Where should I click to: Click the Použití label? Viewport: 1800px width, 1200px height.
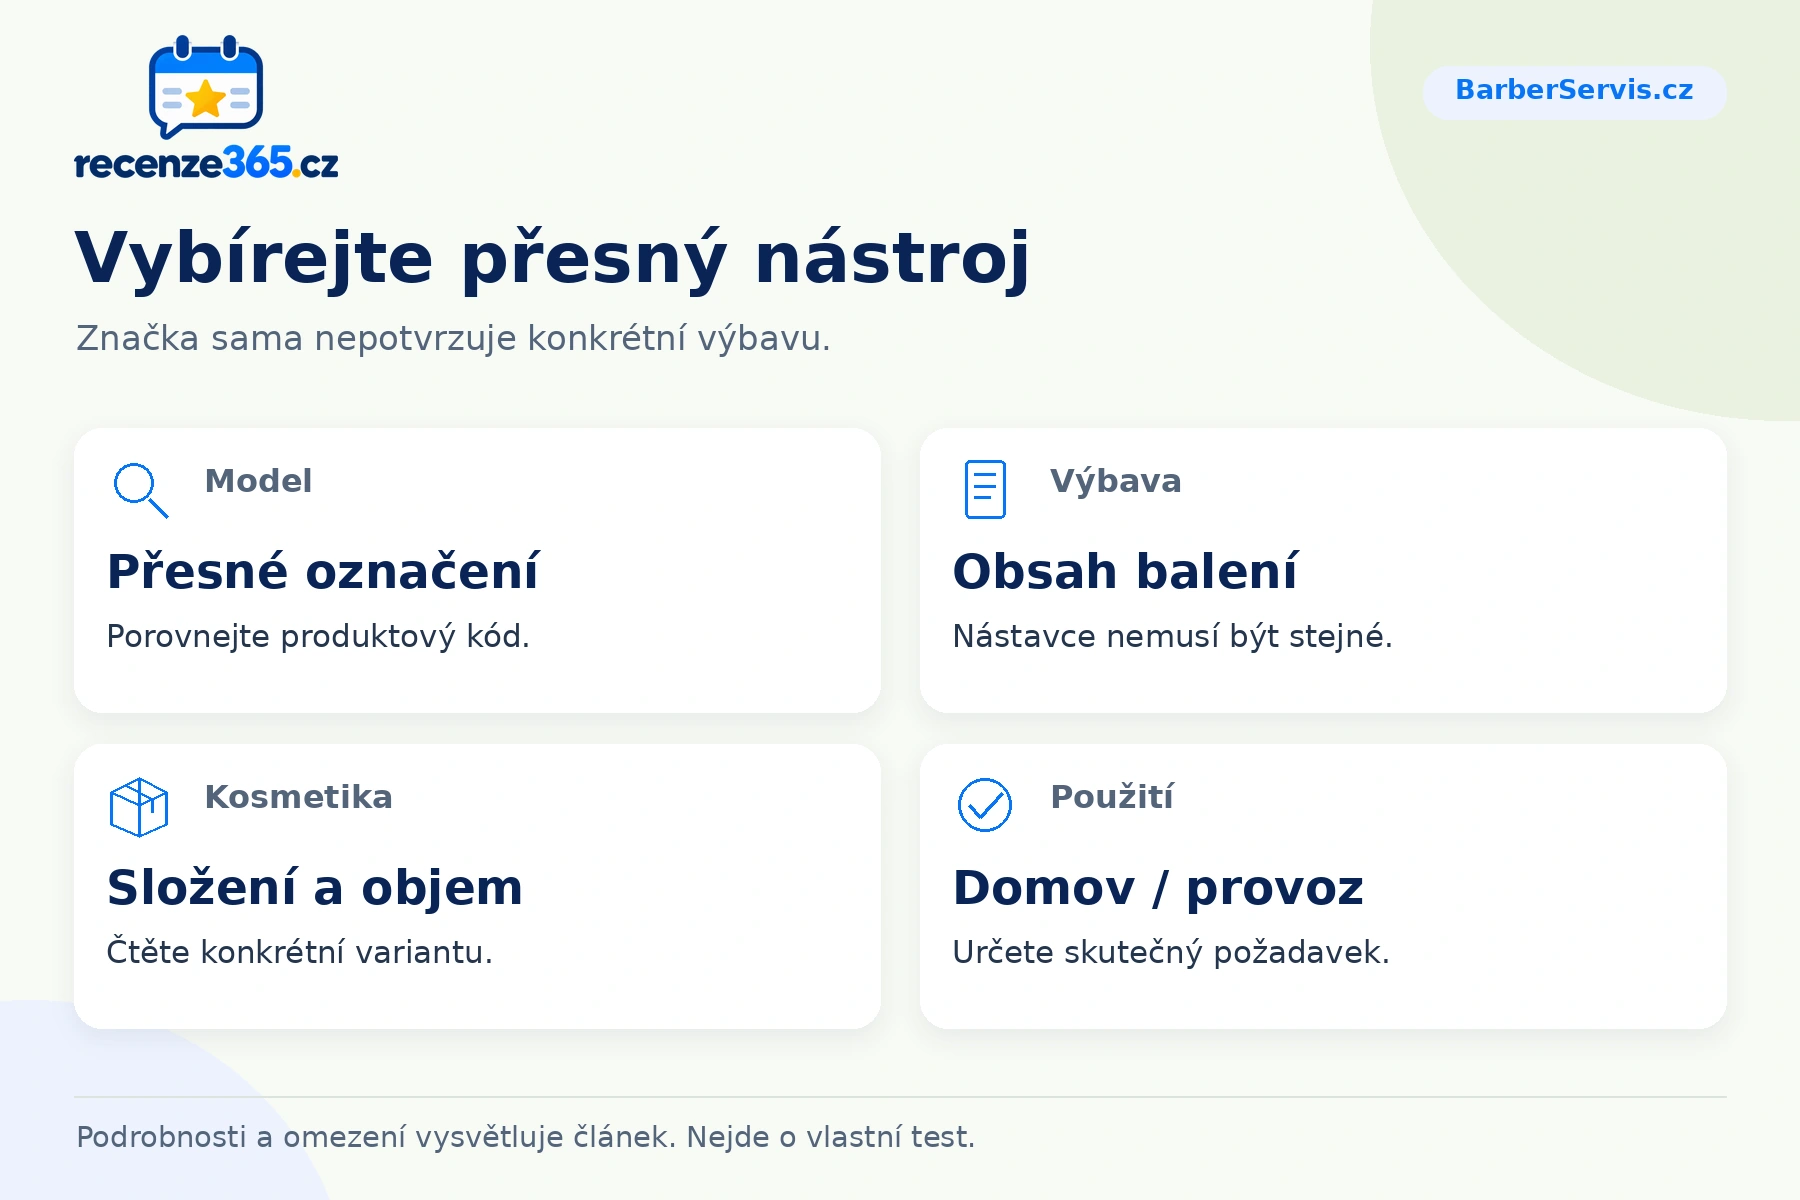pyautogui.click(x=1112, y=797)
